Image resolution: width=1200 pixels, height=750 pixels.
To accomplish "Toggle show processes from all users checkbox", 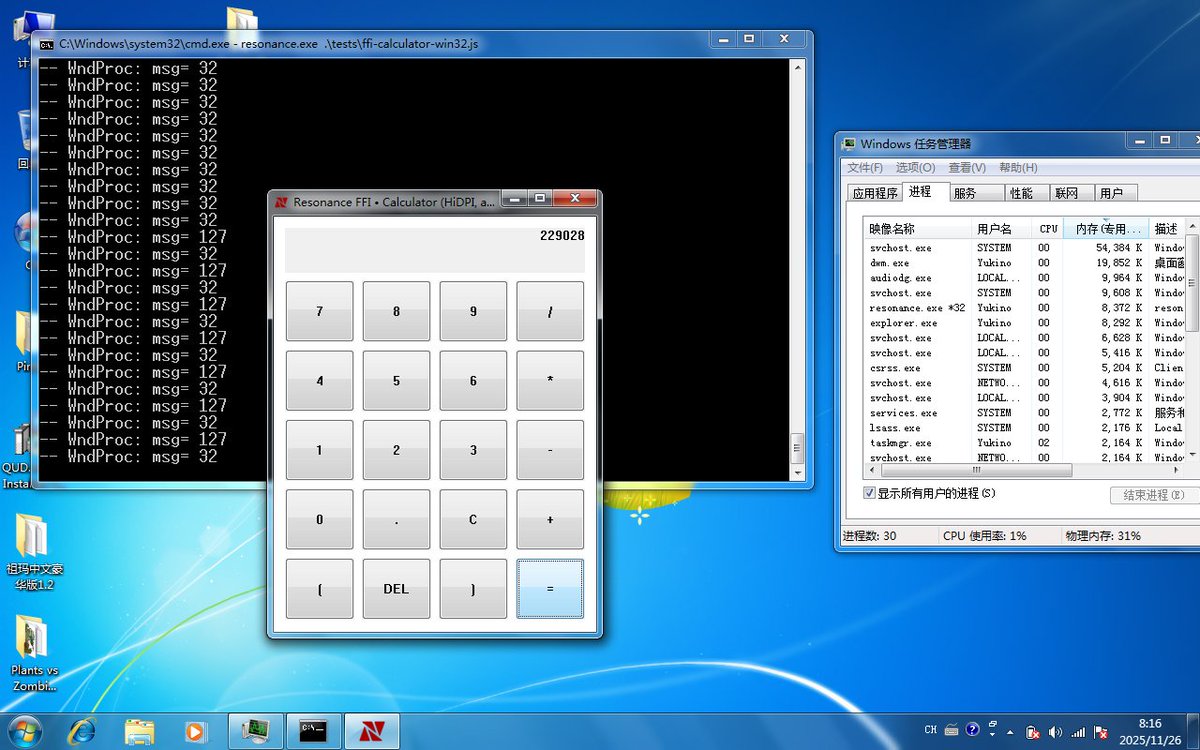I will pos(869,493).
